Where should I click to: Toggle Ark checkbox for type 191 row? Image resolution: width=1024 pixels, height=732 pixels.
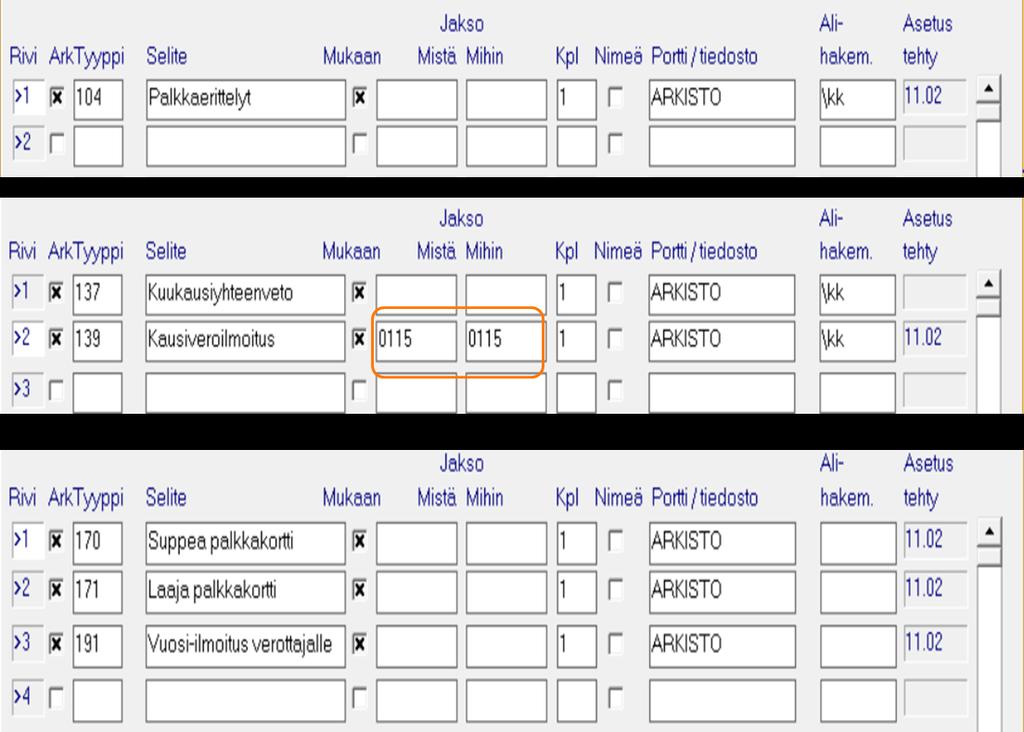[58, 644]
